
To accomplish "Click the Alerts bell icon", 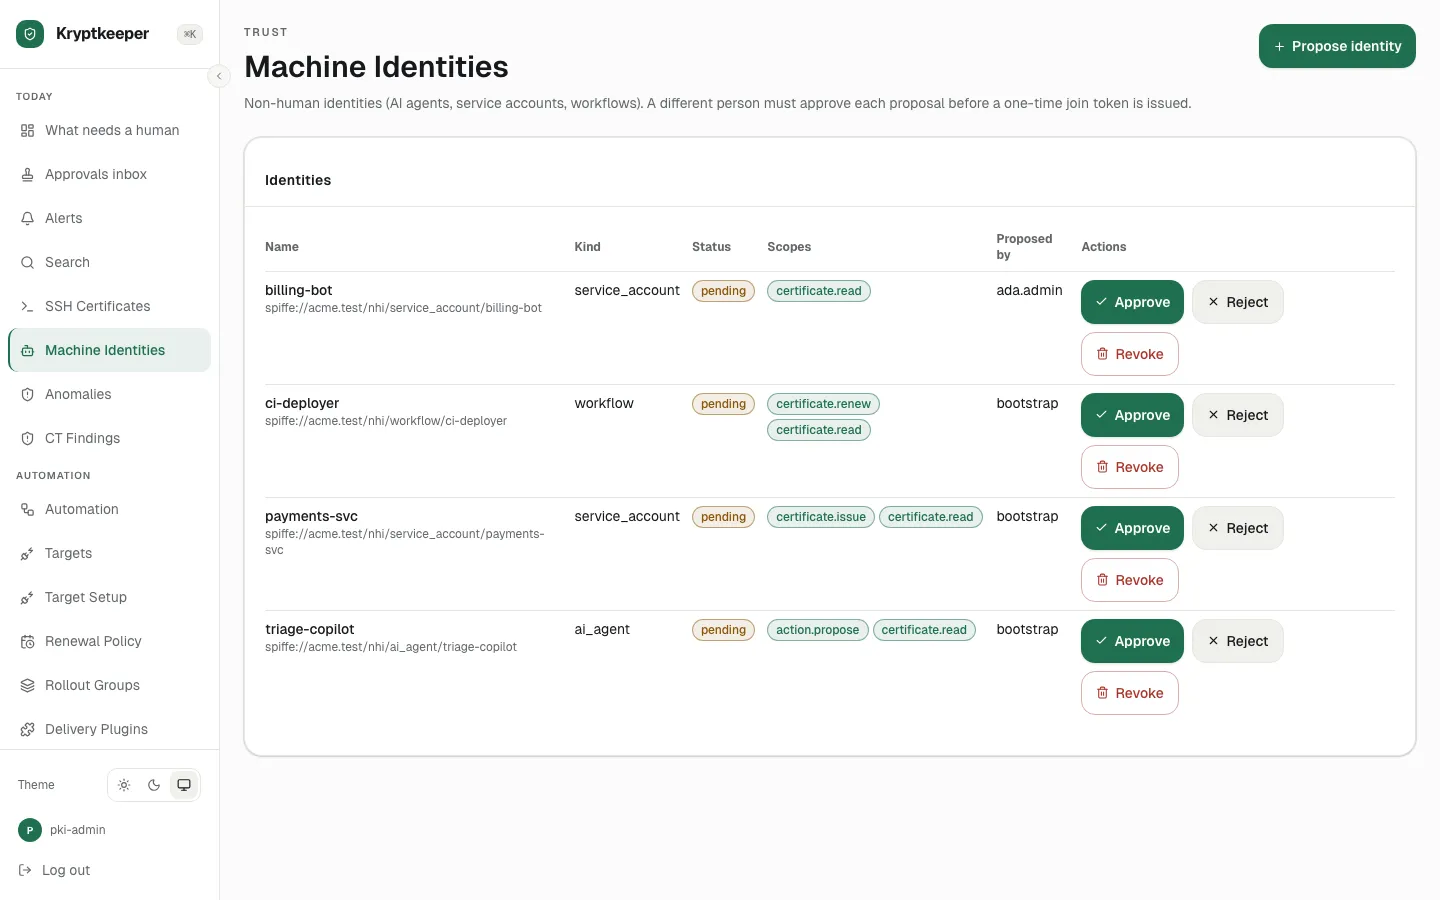I will [x=28, y=218].
